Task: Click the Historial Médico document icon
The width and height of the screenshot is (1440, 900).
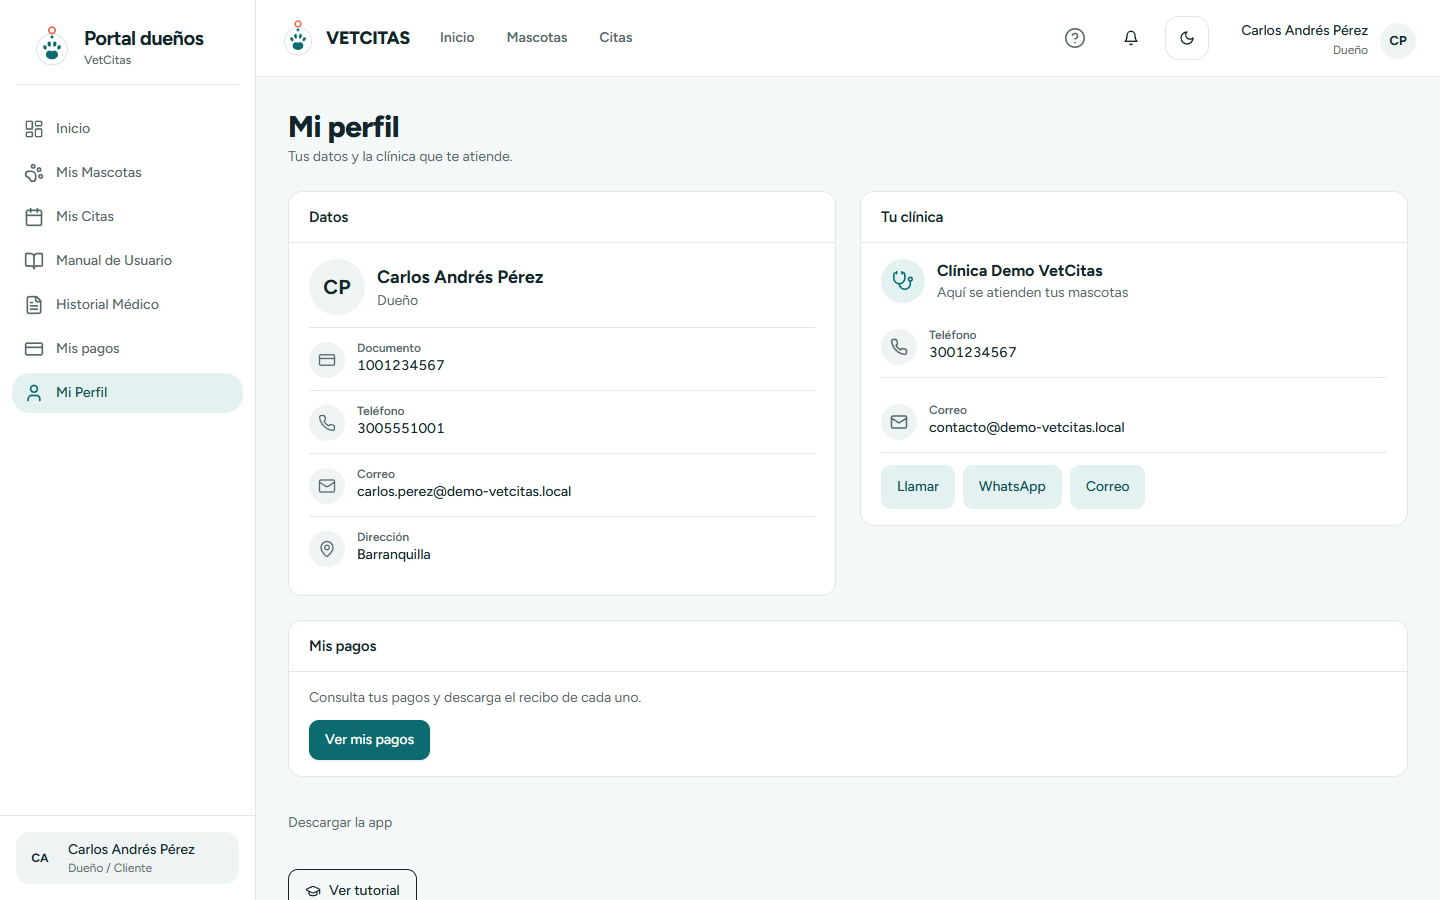Action: (x=34, y=305)
